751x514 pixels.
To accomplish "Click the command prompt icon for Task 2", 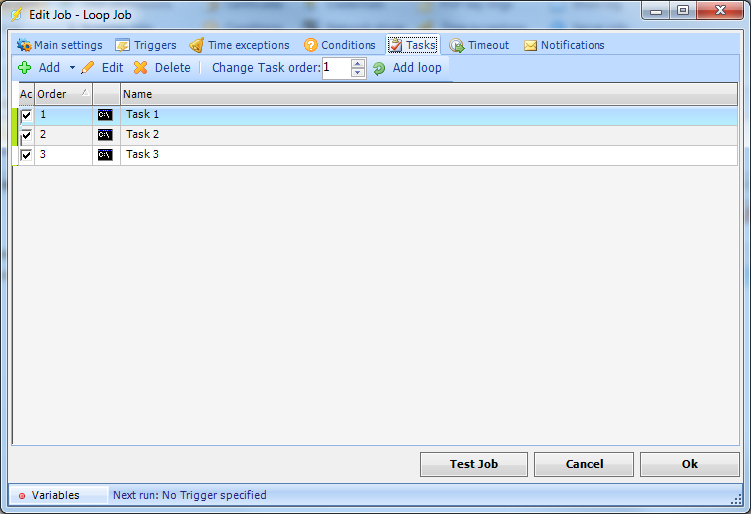I will pos(105,135).
